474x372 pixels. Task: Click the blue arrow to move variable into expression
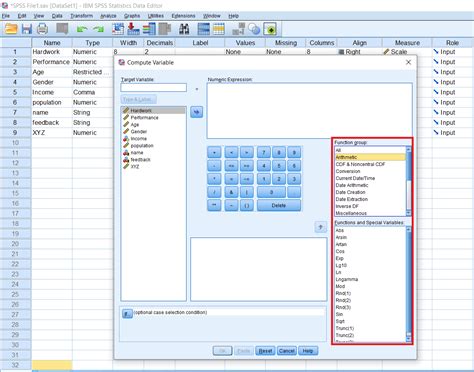coord(197,112)
